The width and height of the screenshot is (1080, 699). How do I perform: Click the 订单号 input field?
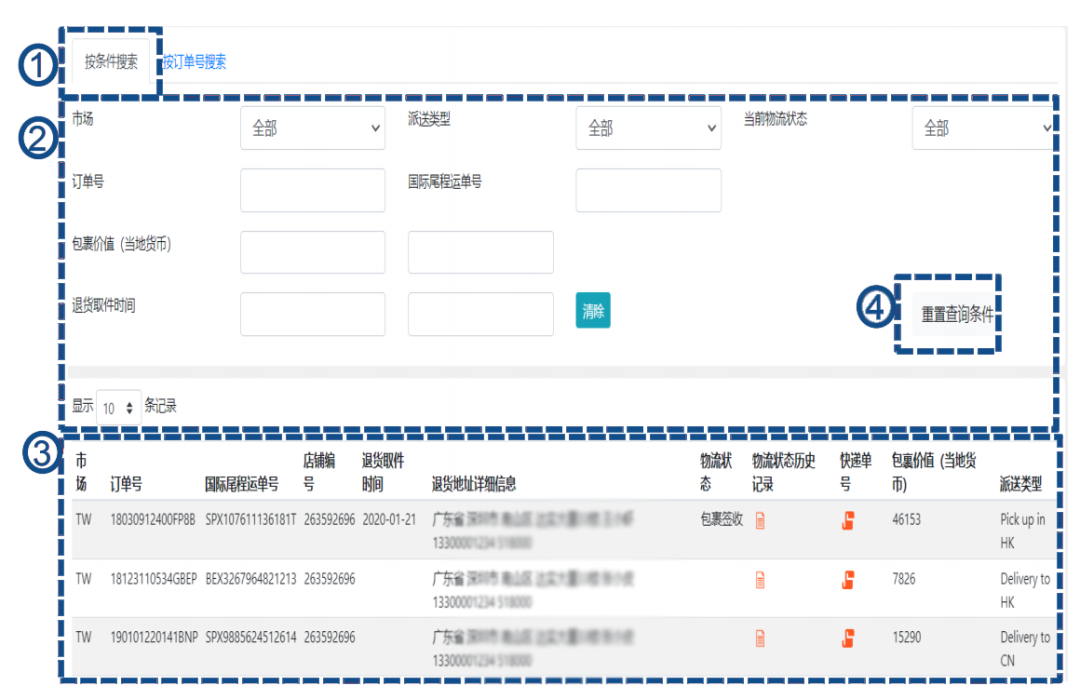[312, 190]
